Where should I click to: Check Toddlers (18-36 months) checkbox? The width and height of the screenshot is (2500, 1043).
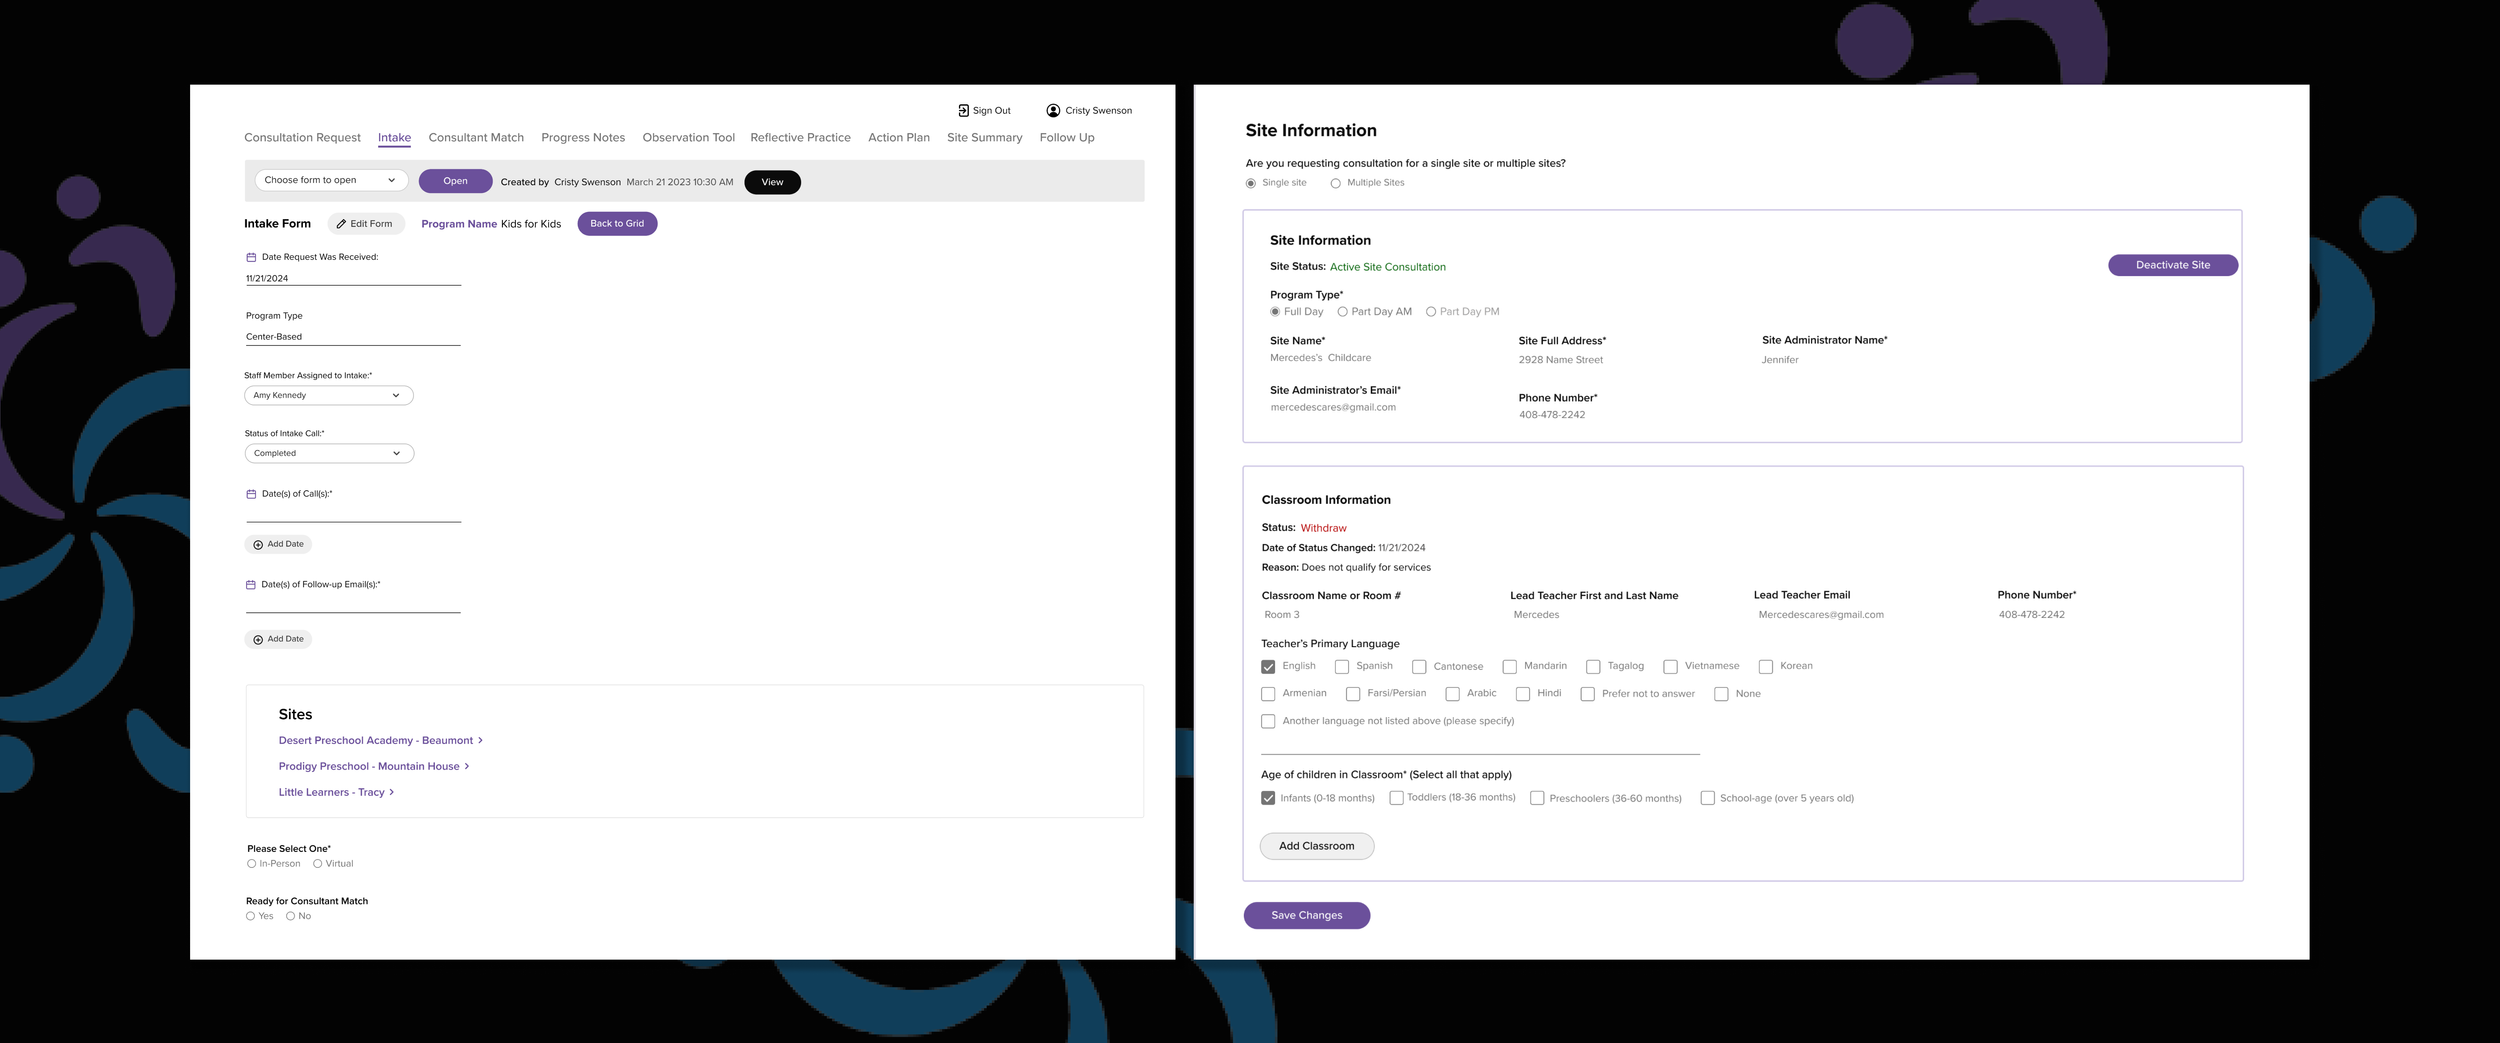click(x=1396, y=798)
